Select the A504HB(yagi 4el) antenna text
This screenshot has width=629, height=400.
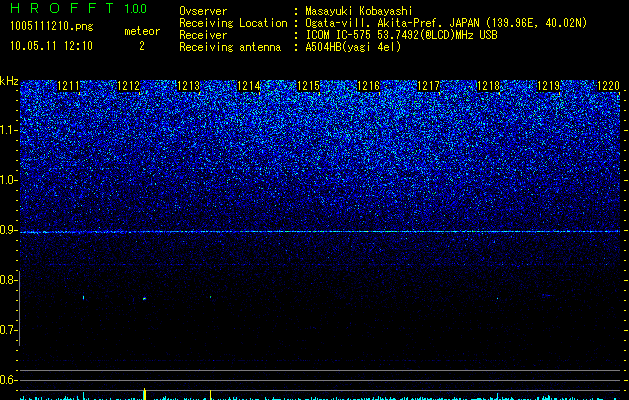pos(353,47)
